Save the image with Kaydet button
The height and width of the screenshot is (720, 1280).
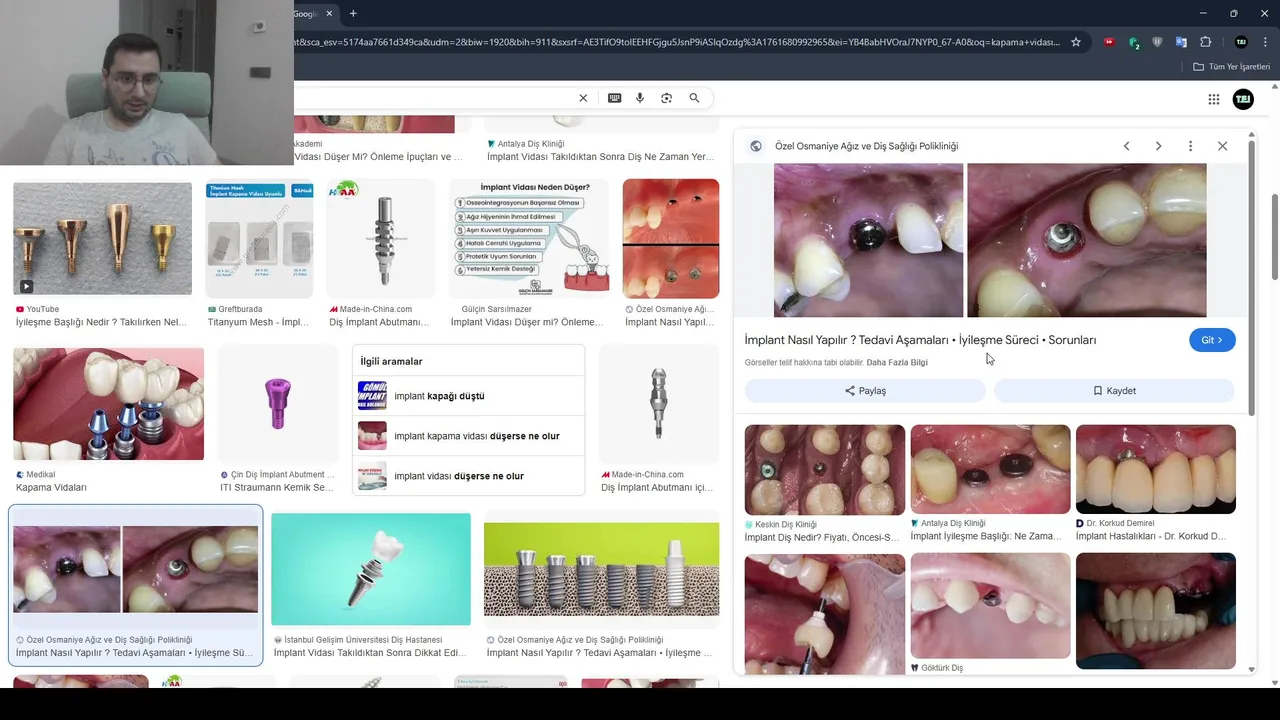coord(1114,391)
